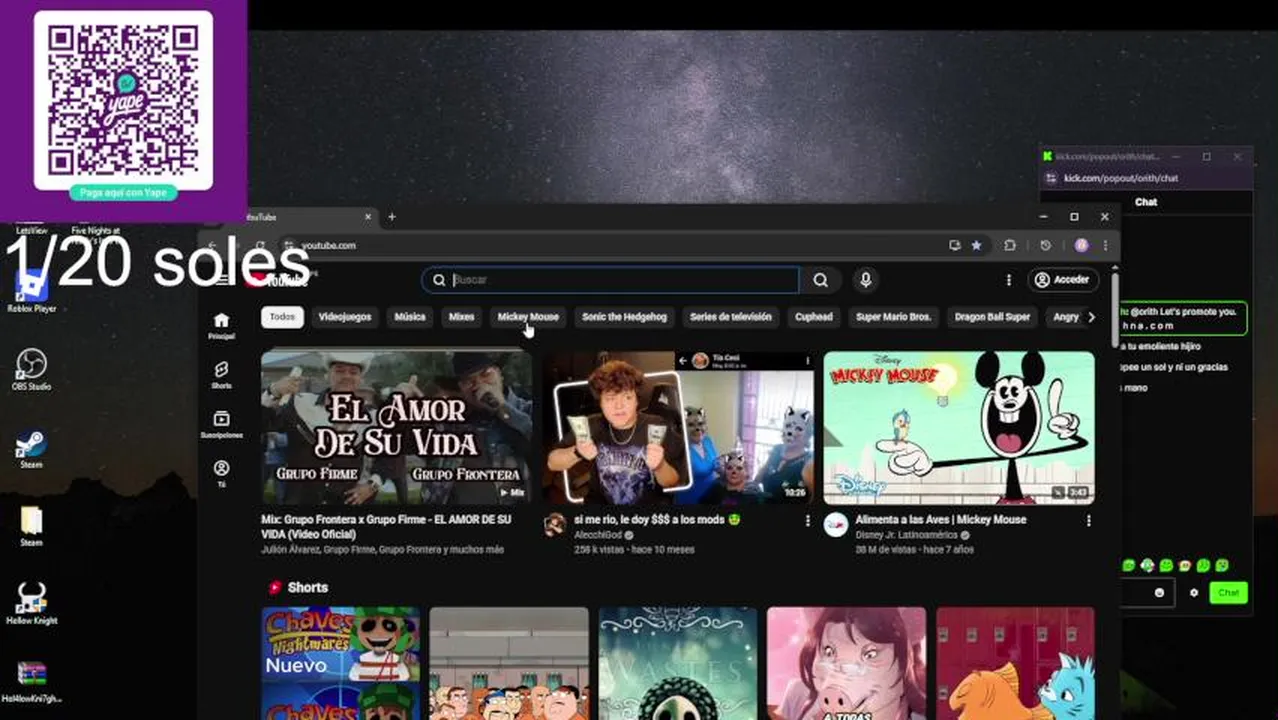Click the kick.com popout chat address

coord(1121,178)
